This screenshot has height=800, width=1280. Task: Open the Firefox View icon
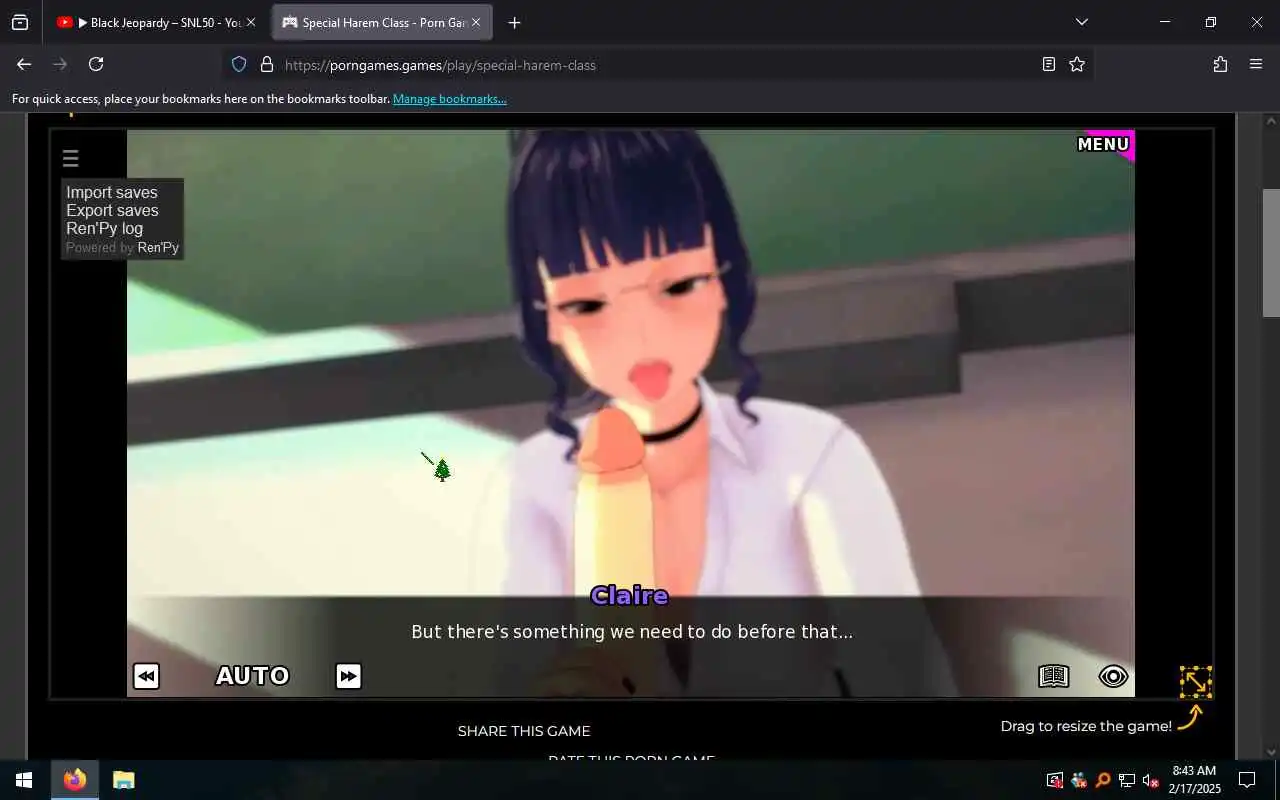tap(20, 22)
